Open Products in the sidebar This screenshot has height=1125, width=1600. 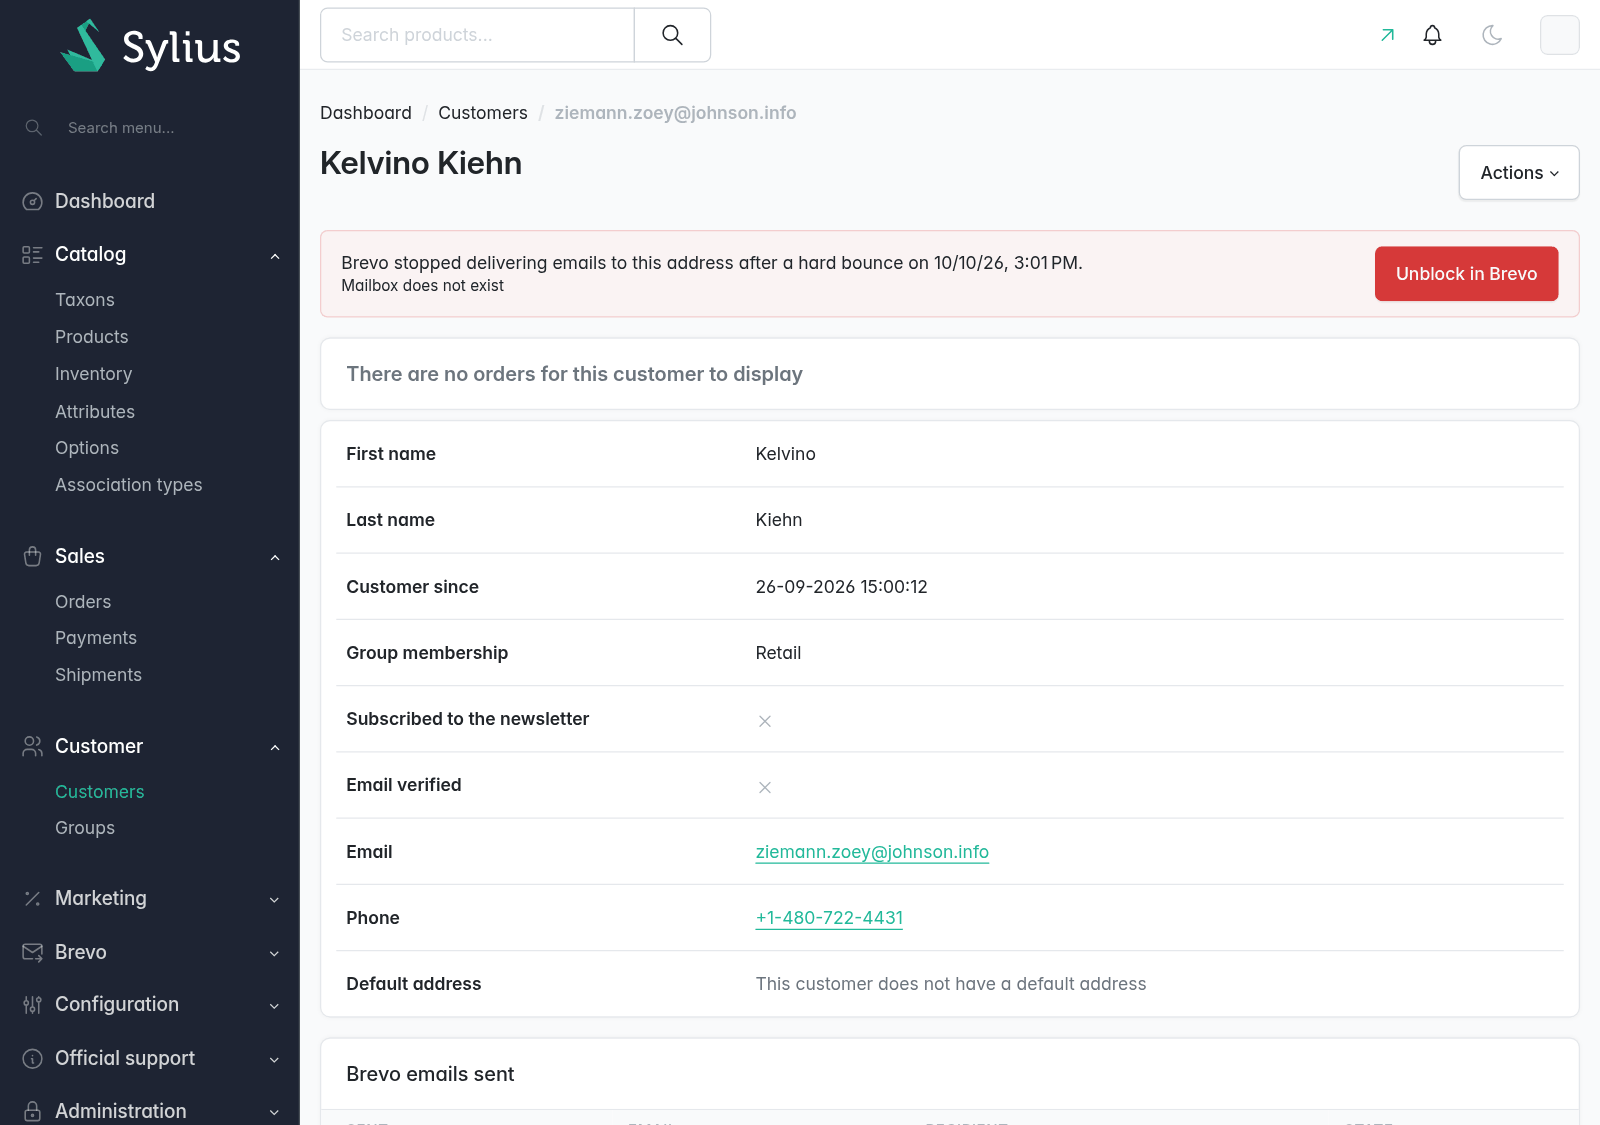click(92, 337)
